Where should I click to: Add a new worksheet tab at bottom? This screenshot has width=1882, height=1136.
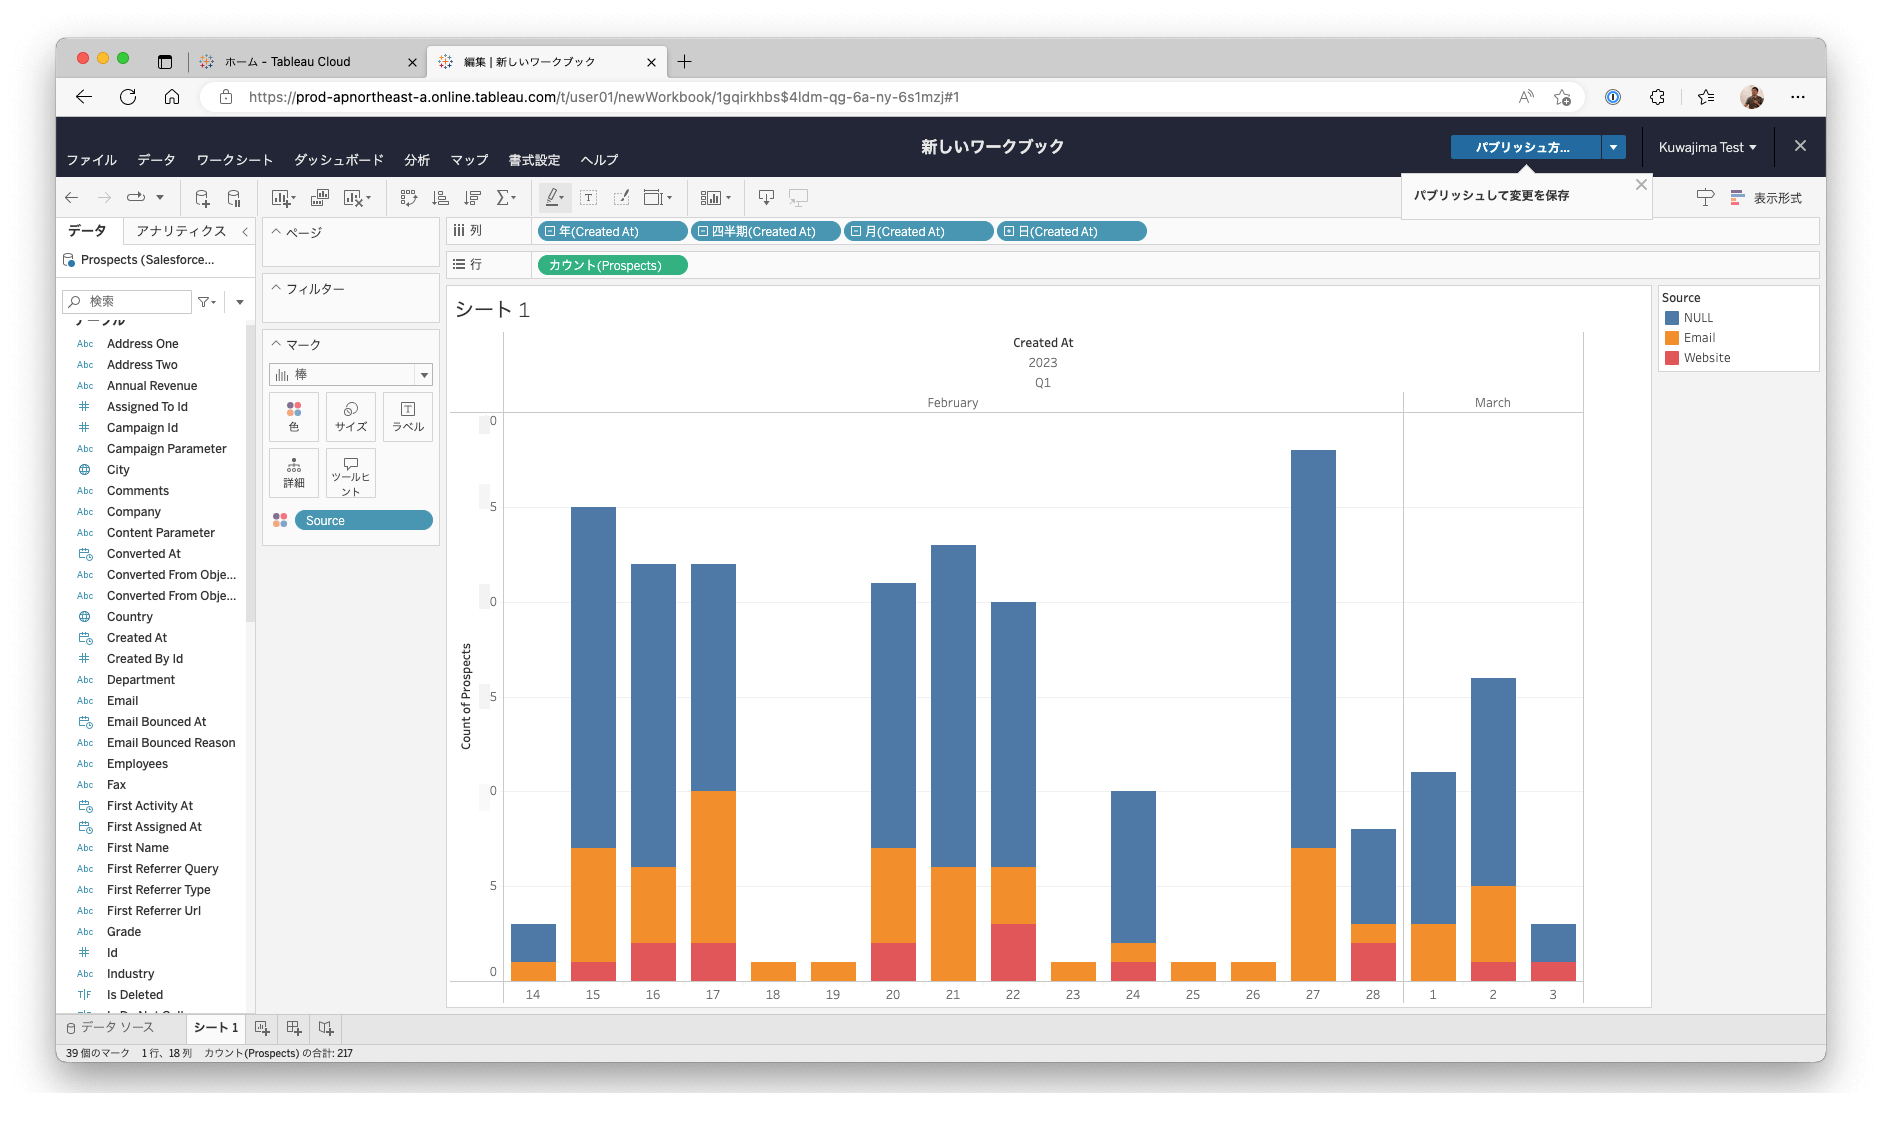pos(262,1027)
